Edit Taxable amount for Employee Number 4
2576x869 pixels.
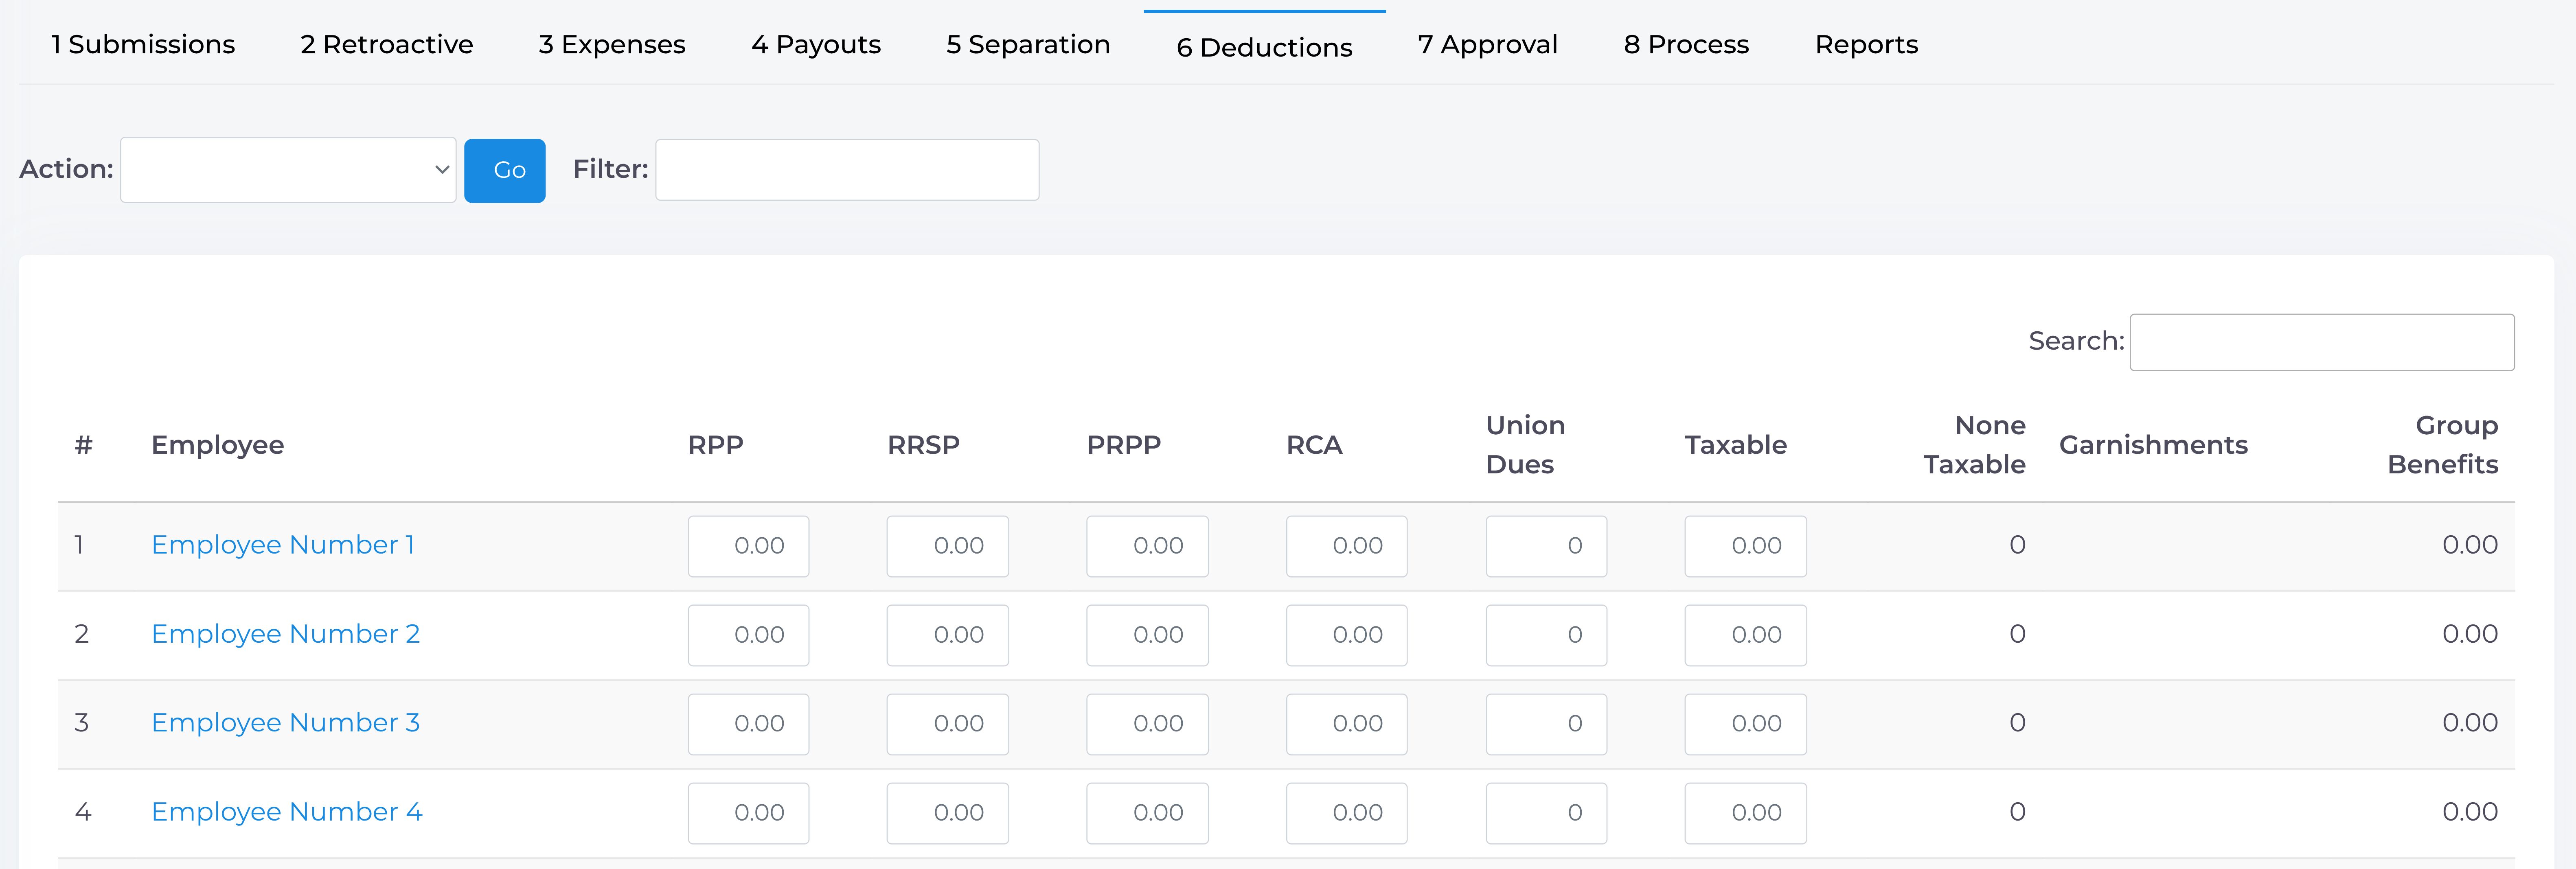[1745, 813]
